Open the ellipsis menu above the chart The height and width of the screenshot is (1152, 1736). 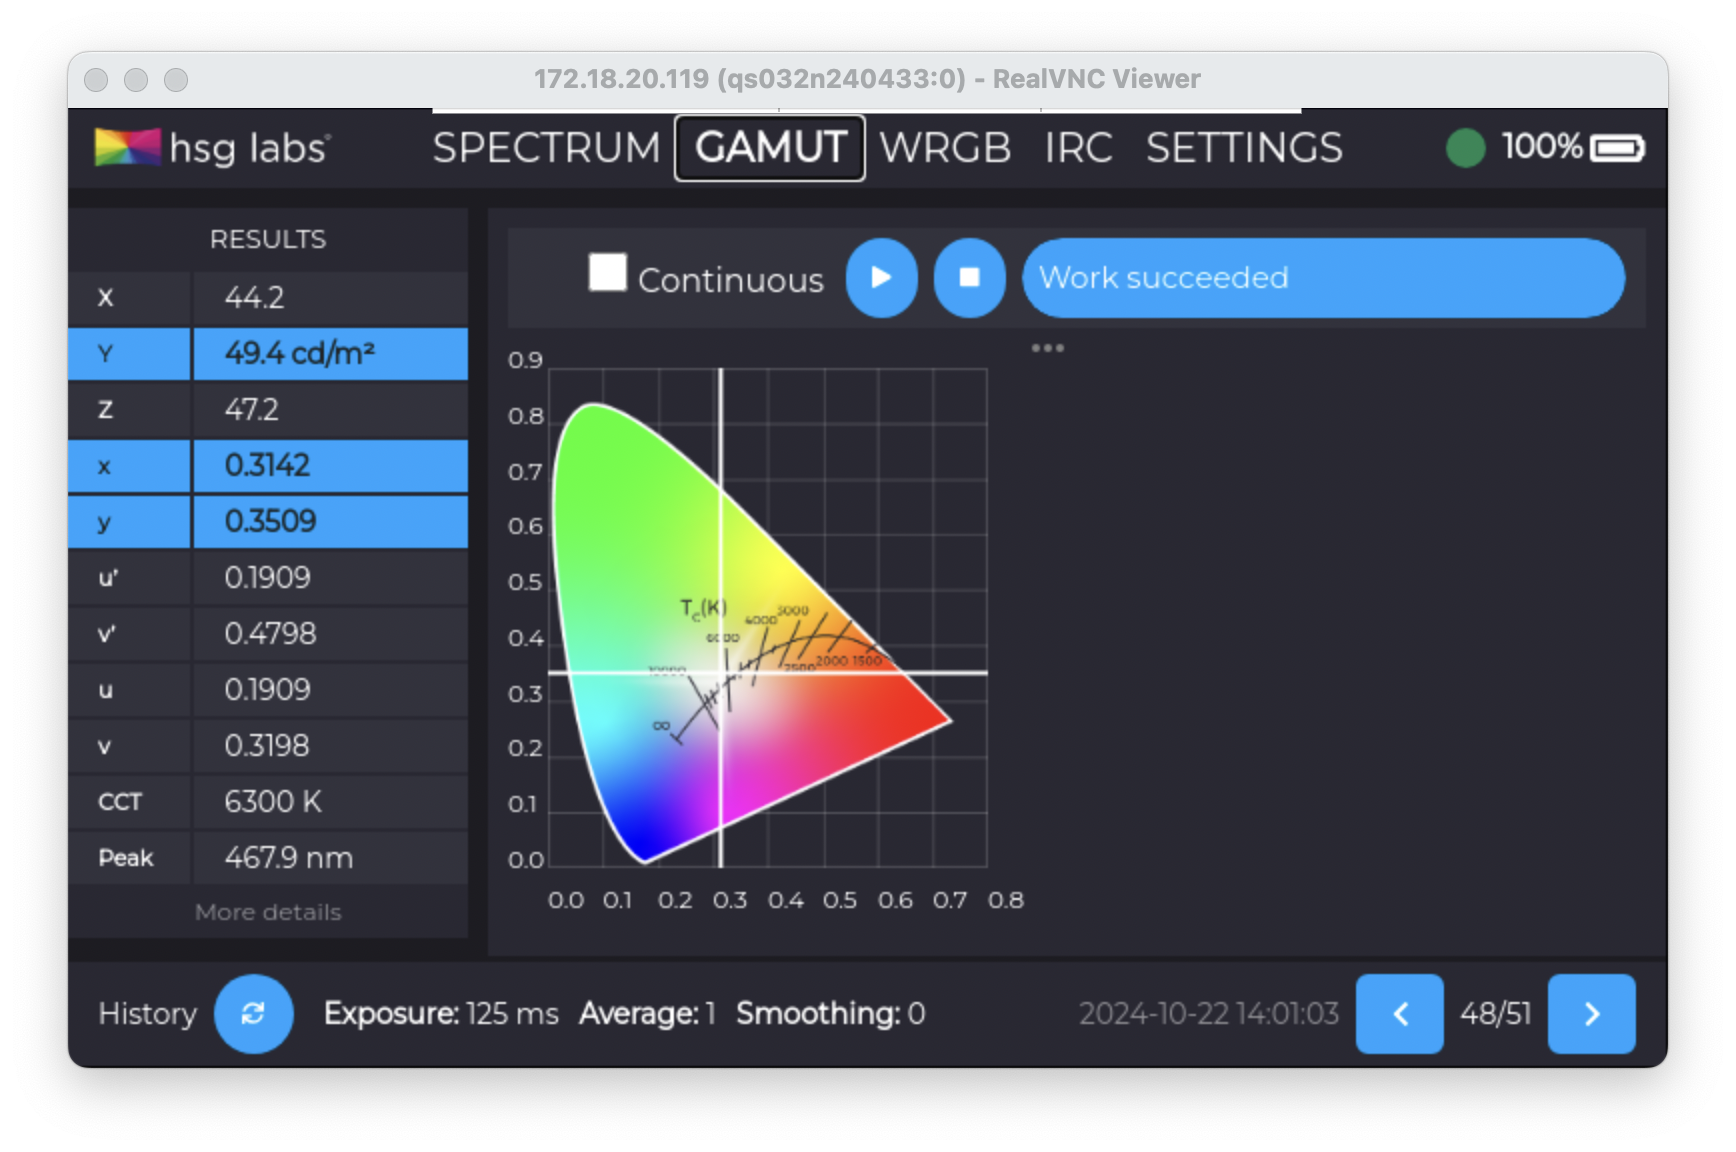pyautogui.click(x=1048, y=348)
